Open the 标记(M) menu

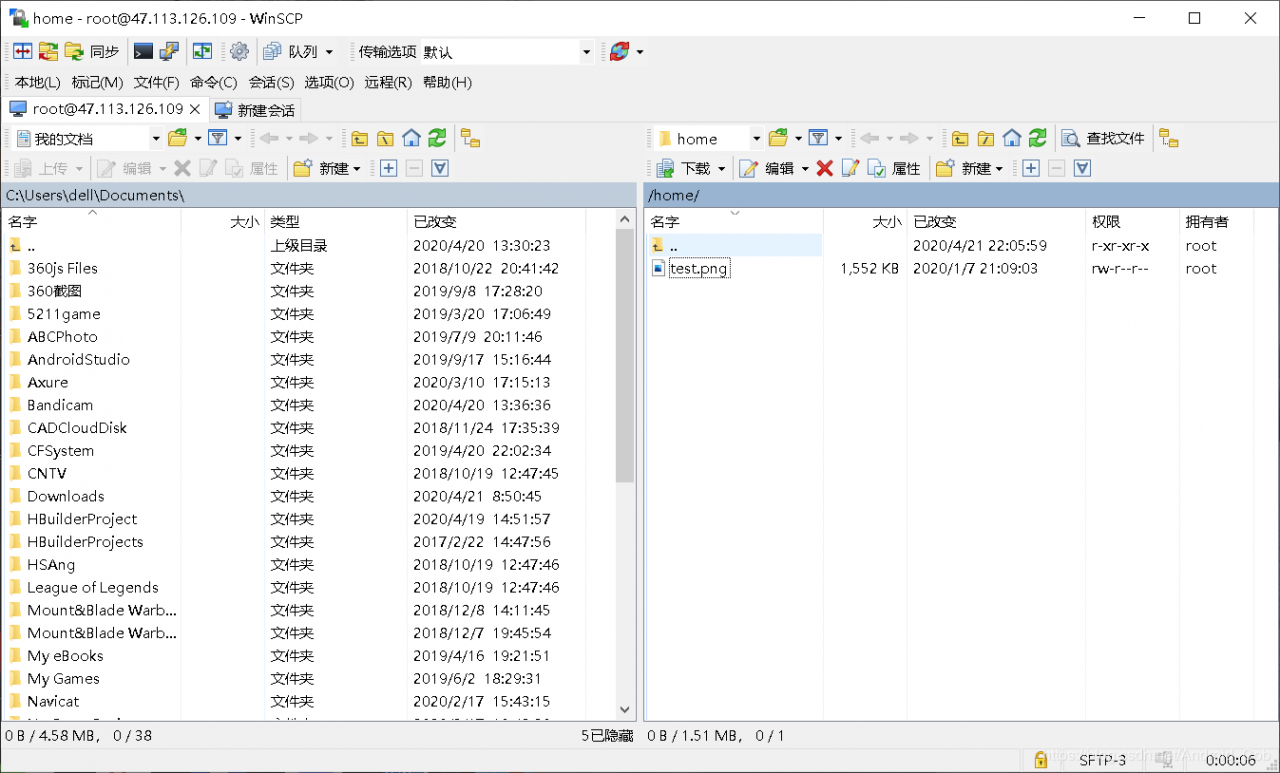pos(97,82)
